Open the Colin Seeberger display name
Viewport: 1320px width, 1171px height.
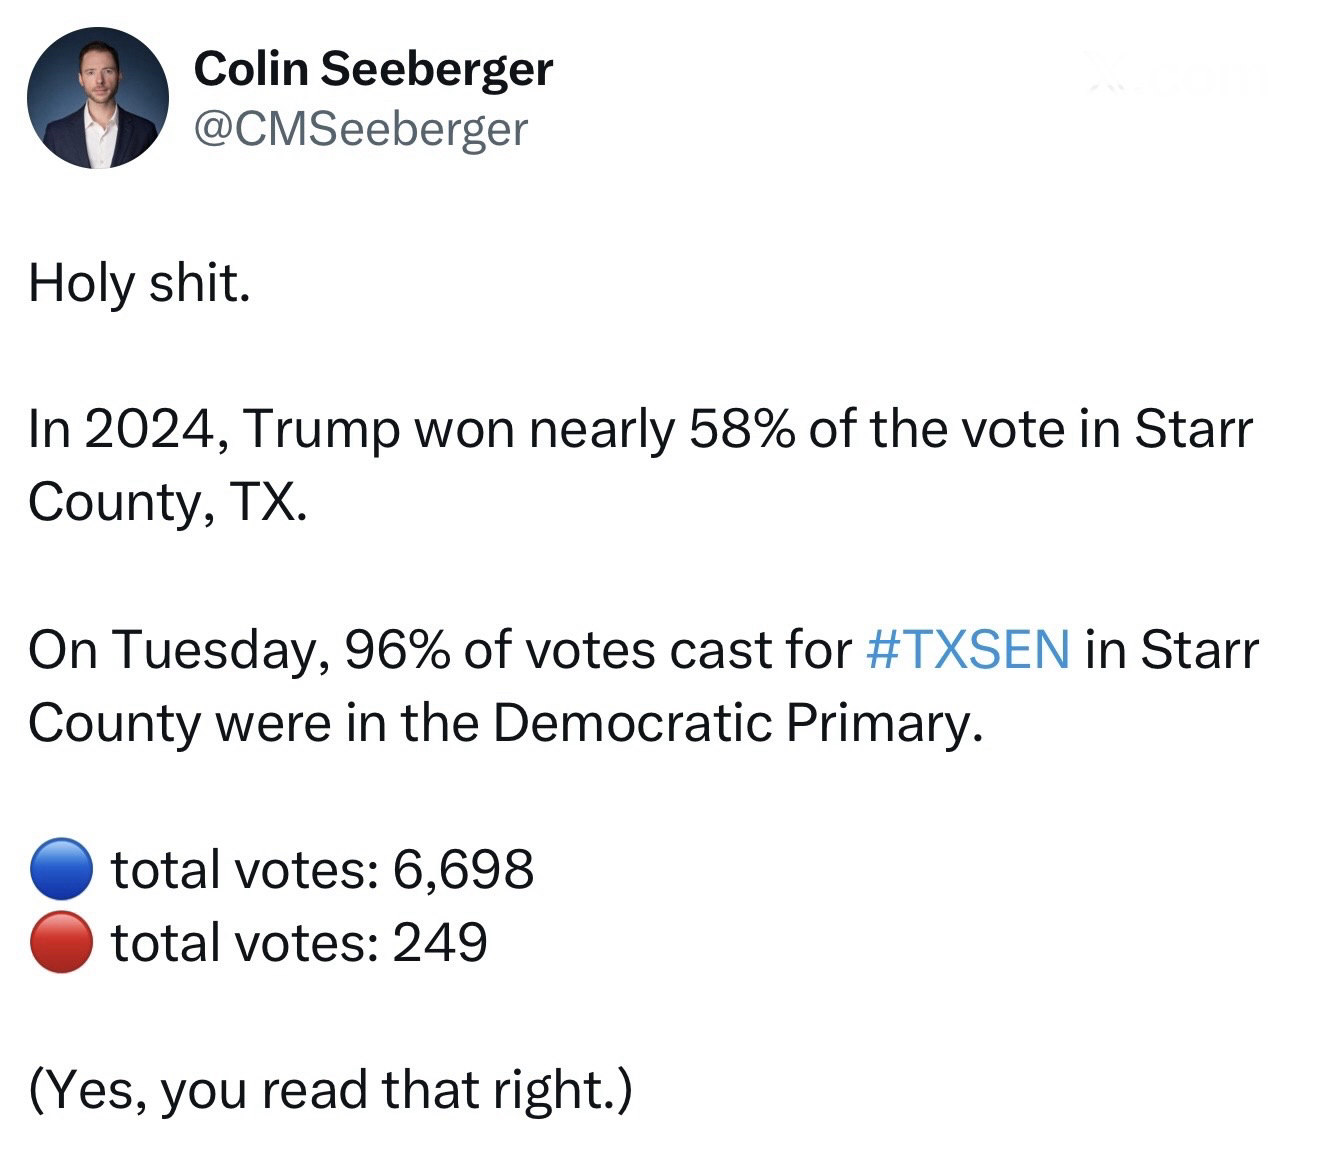372,69
